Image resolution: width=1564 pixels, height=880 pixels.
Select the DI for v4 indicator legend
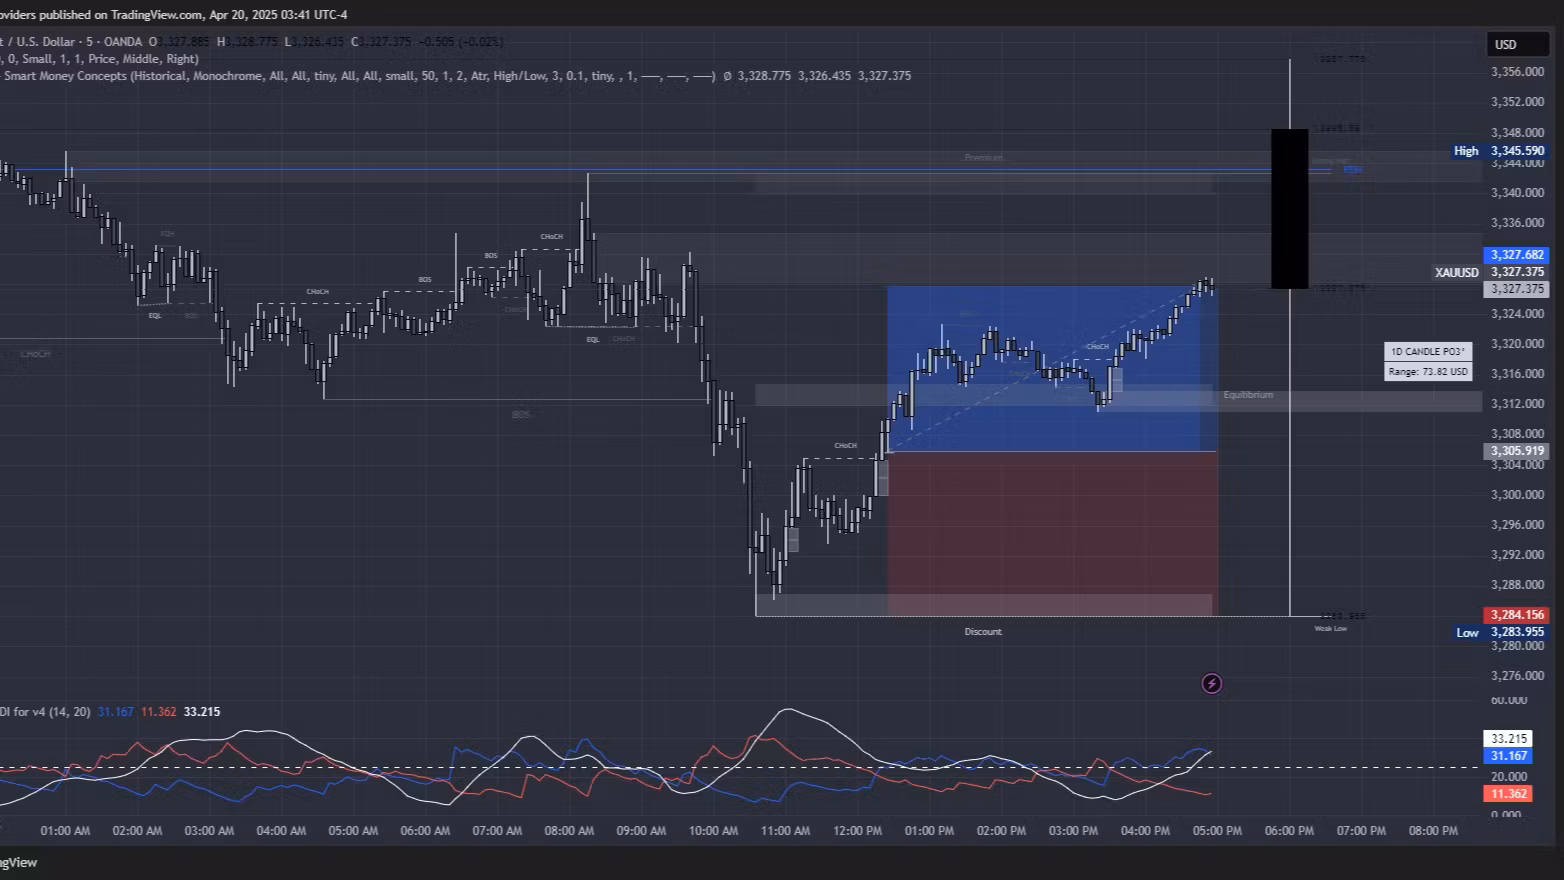(45, 712)
